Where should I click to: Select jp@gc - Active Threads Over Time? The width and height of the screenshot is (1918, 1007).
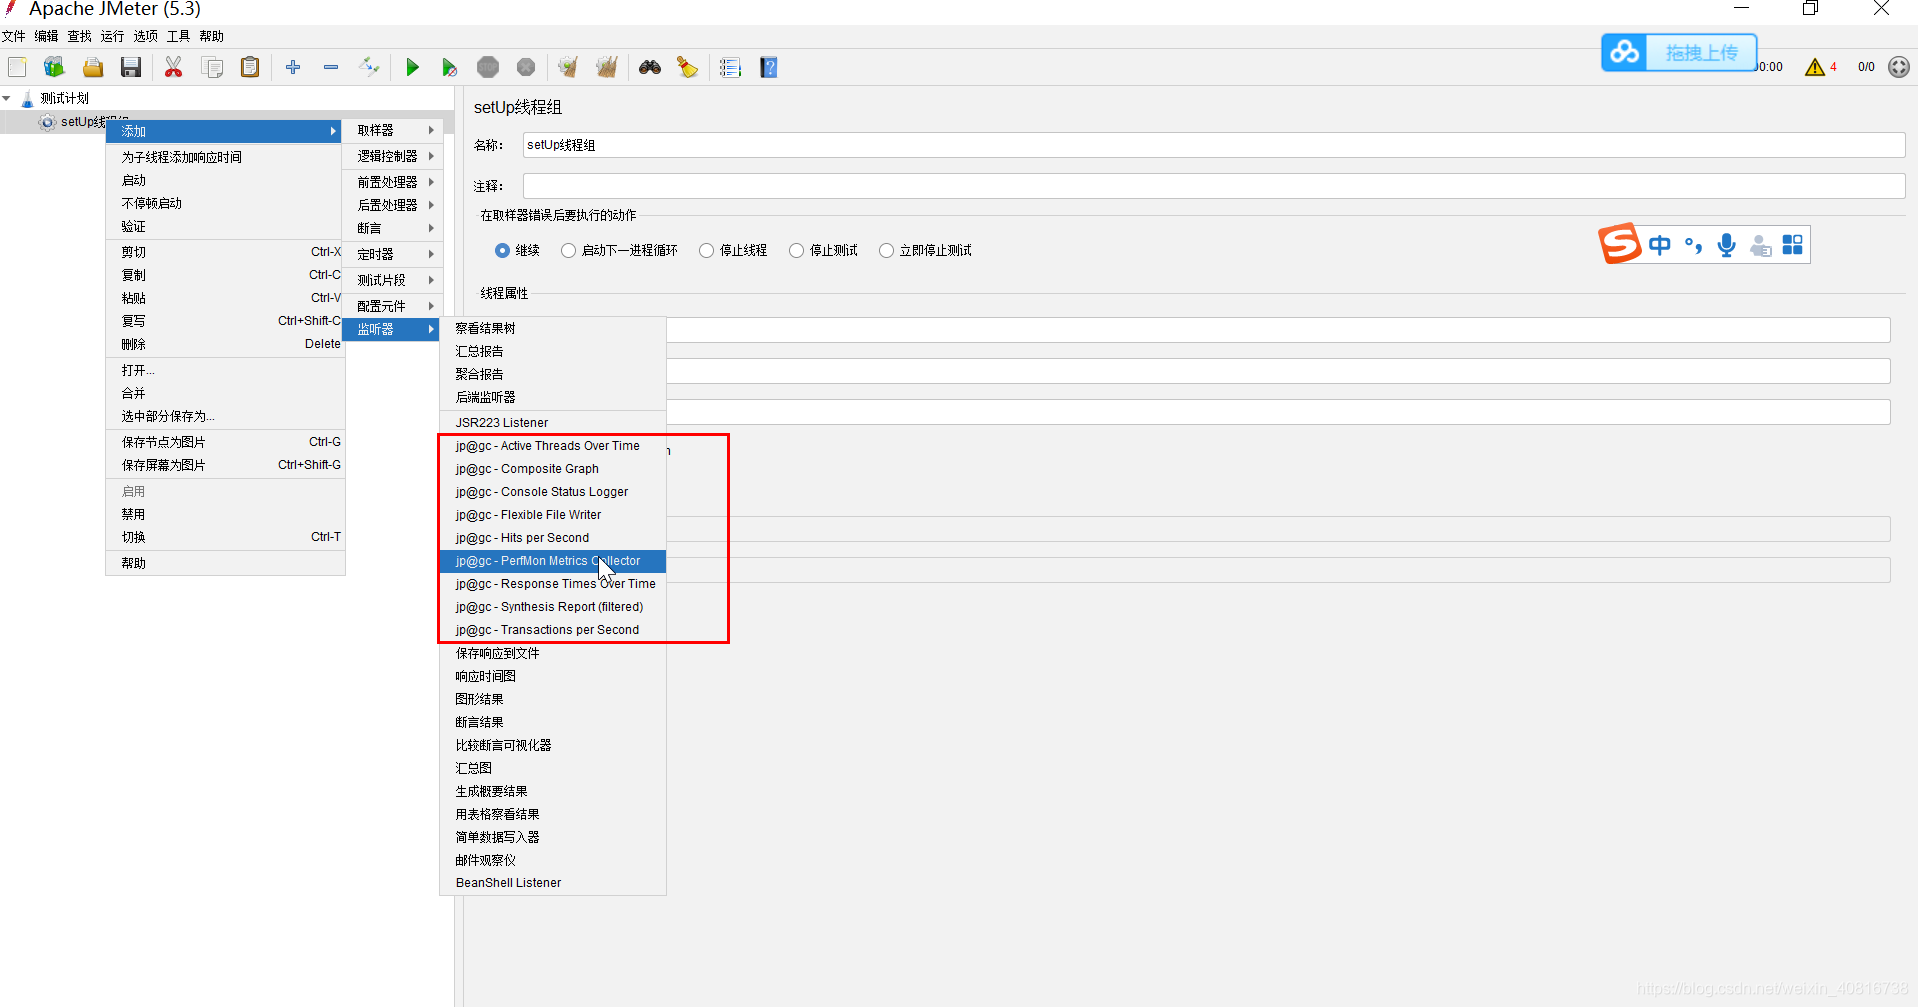point(553,446)
